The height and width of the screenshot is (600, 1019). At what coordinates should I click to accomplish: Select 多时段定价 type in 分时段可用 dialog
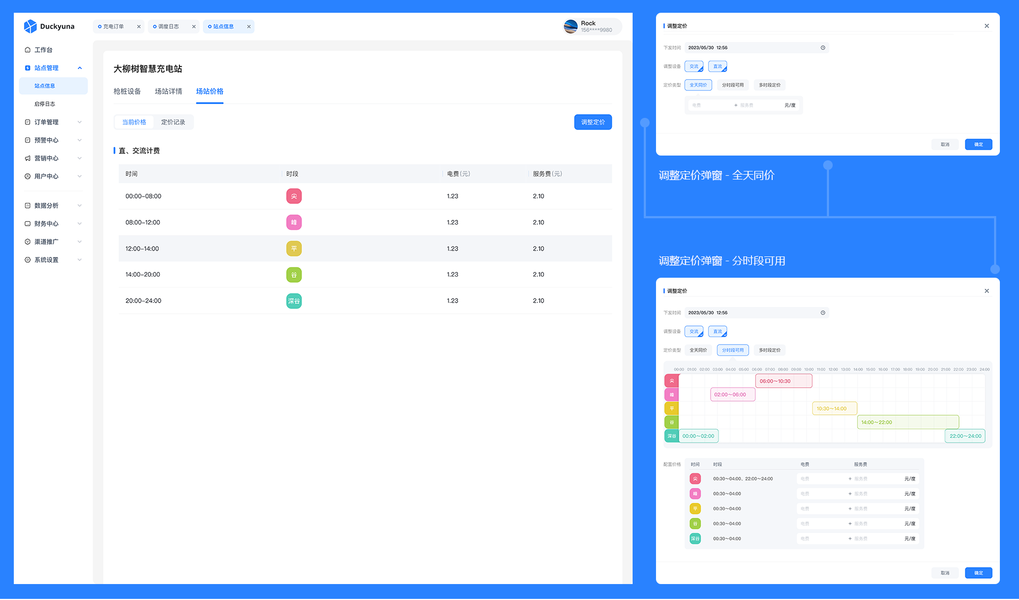pyautogui.click(x=769, y=350)
